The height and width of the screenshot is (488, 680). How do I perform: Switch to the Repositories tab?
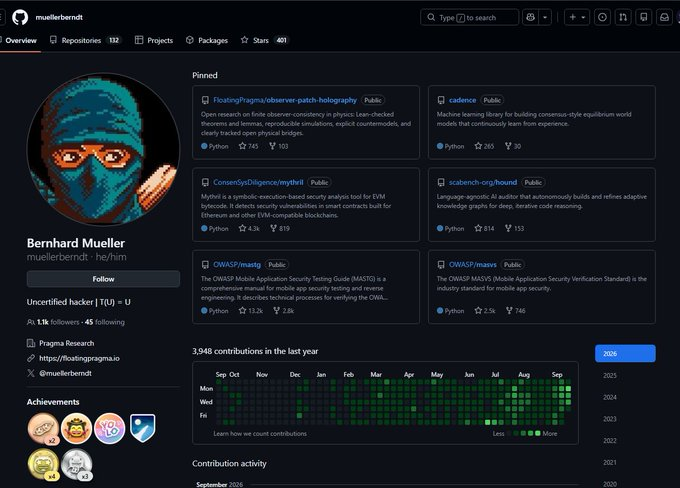click(x=85, y=40)
